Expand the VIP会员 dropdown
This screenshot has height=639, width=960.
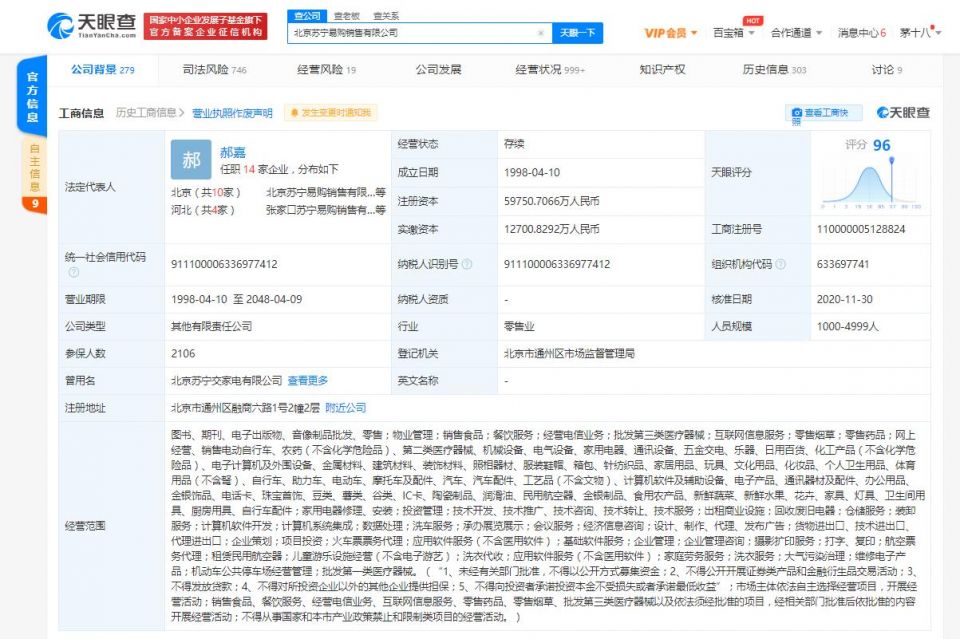pyautogui.click(x=671, y=33)
